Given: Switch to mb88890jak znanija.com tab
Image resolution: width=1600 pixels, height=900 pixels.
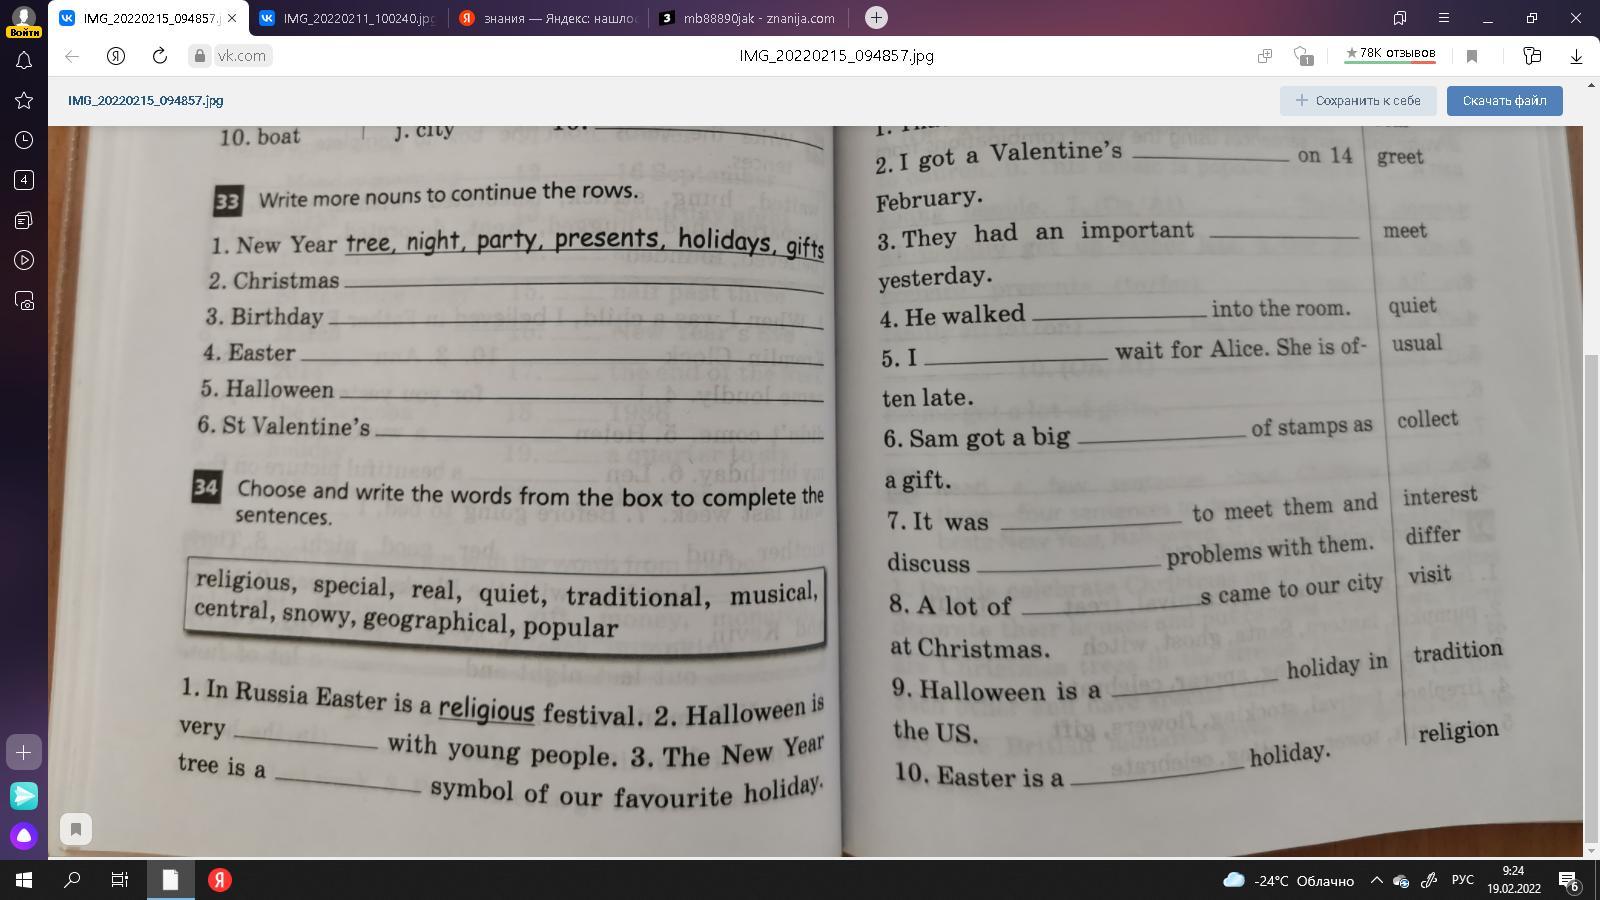Looking at the screenshot, I should pyautogui.click(x=748, y=18).
